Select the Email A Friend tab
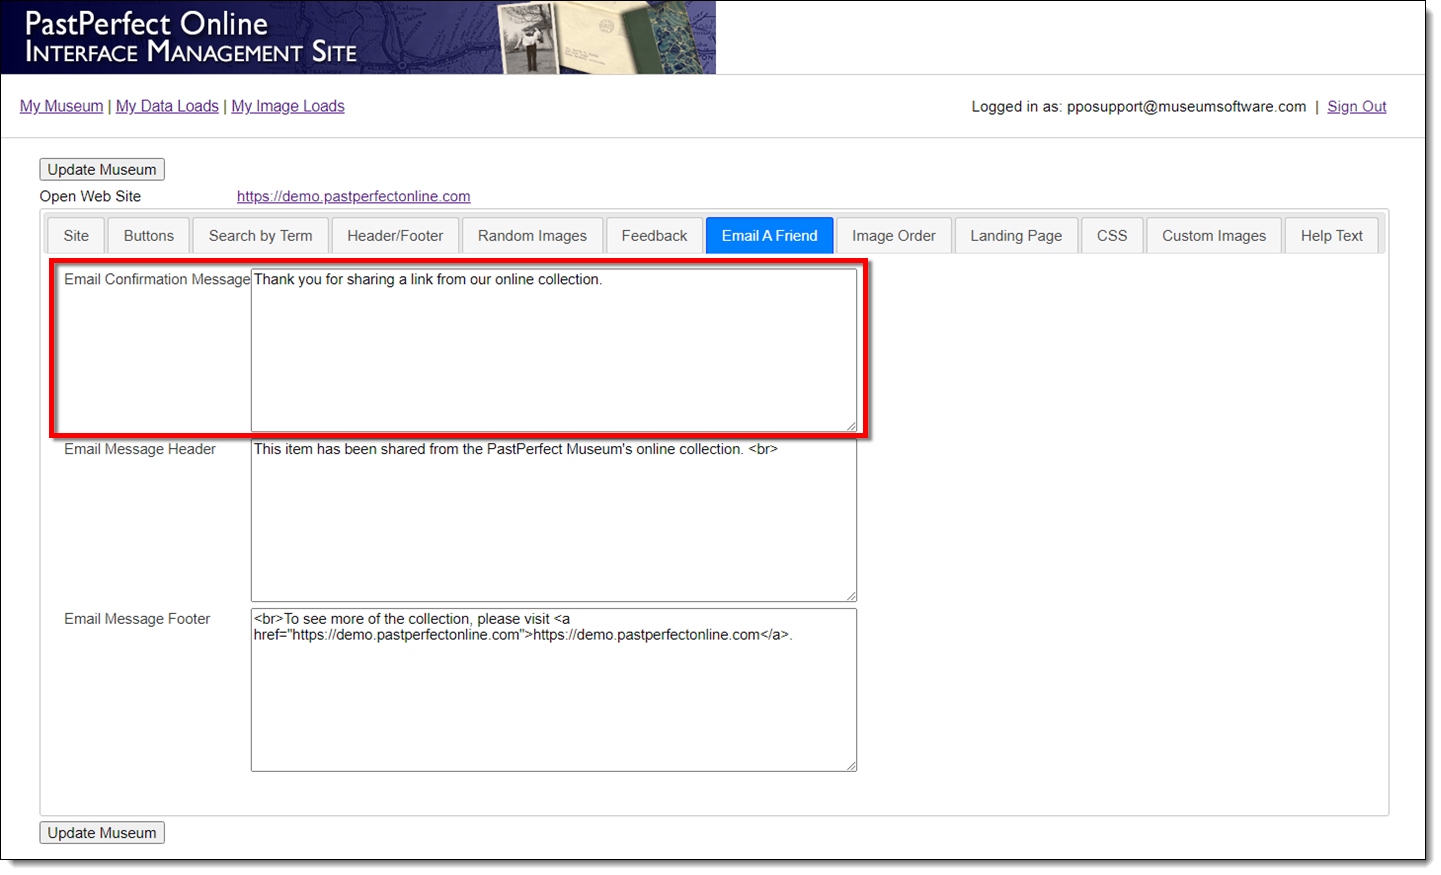This screenshot has height=875, width=1441. point(769,236)
